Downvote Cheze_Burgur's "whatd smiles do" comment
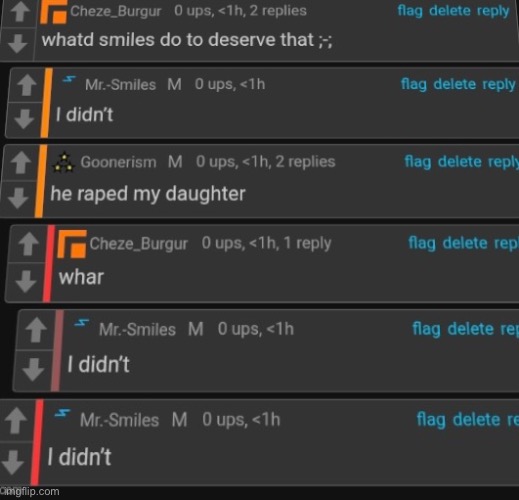This screenshot has width=519, height=500. 17,43
